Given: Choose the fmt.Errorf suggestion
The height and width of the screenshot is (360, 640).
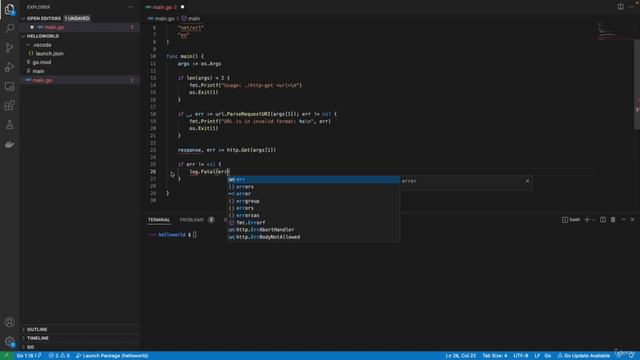Looking at the screenshot, I should coord(313,223).
